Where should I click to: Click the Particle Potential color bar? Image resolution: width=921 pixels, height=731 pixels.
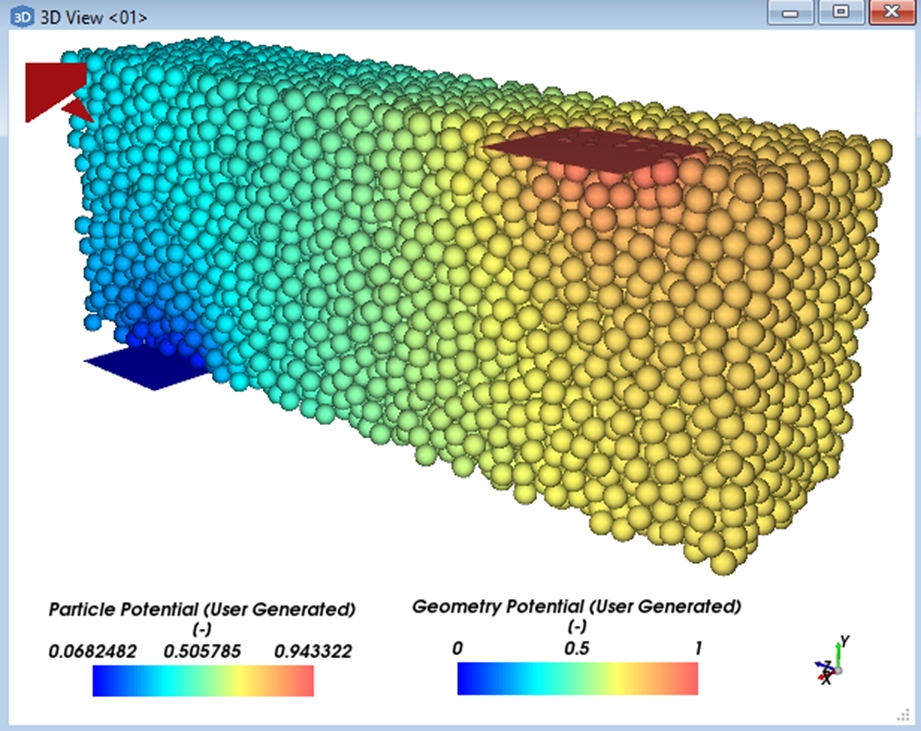[203, 680]
